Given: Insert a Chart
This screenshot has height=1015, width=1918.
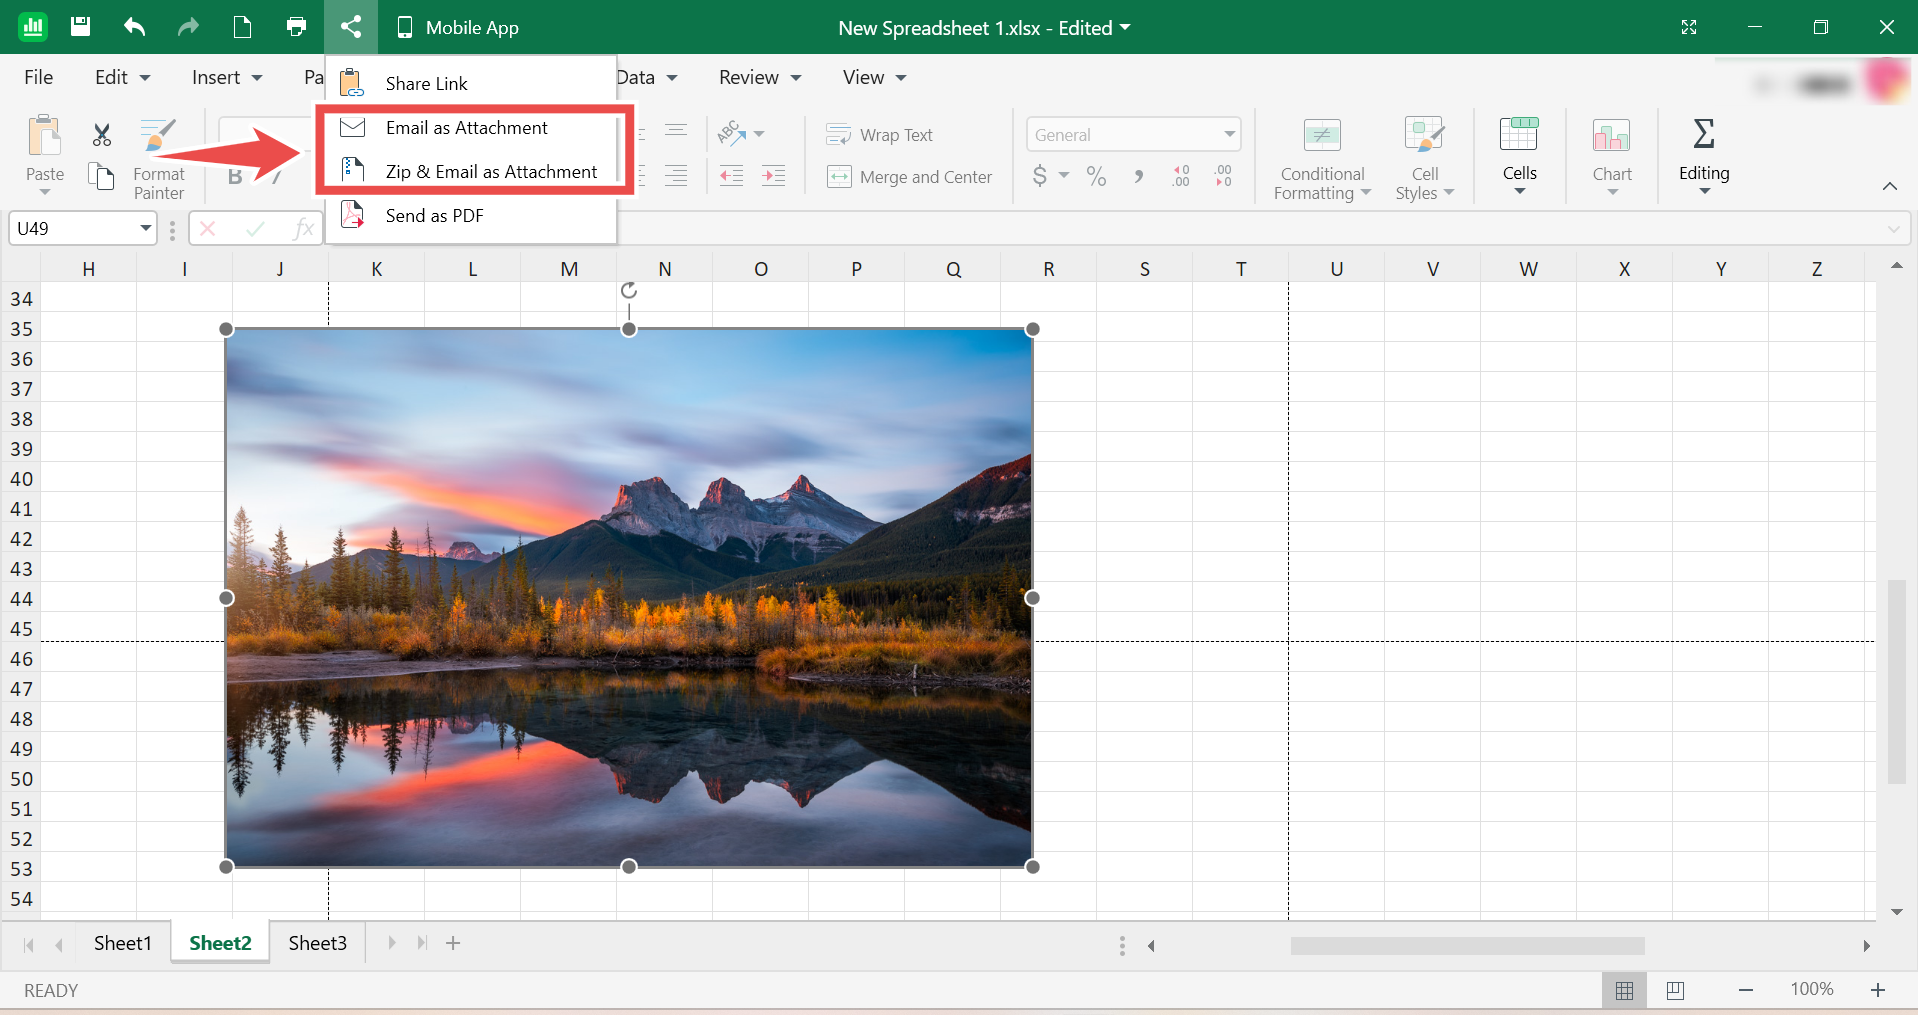Looking at the screenshot, I should pos(1611,155).
